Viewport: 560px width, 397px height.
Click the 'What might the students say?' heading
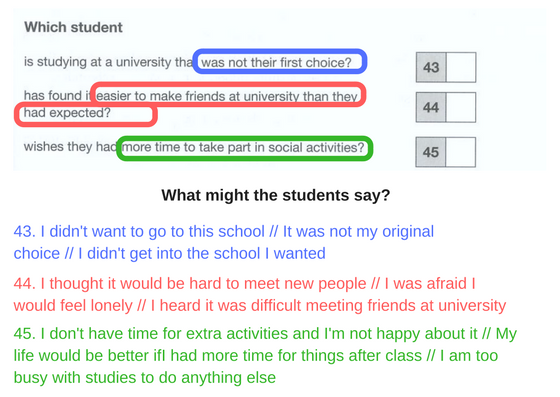click(275, 195)
